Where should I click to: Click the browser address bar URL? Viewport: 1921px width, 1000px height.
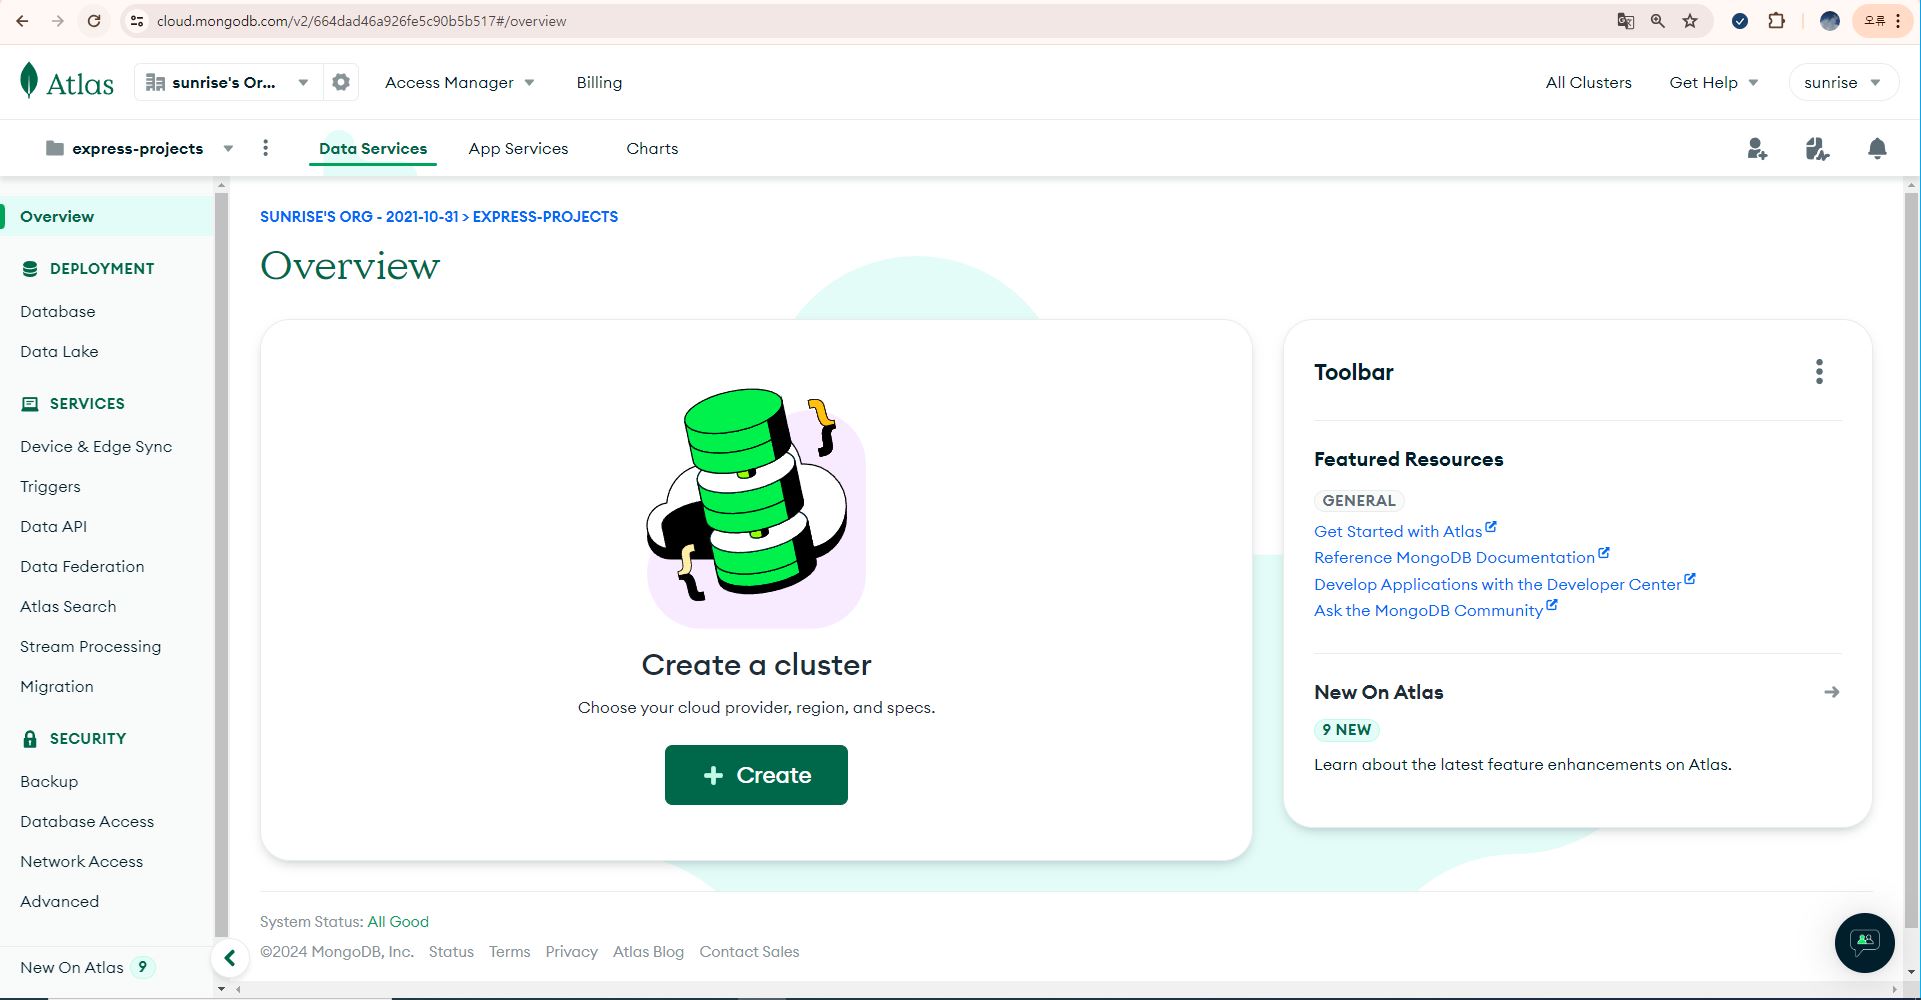(x=361, y=21)
